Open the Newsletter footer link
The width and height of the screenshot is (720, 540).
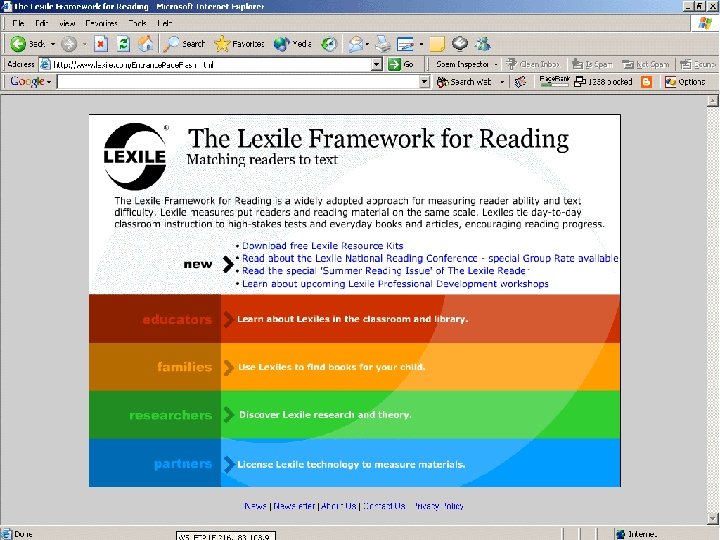(x=294, y=506)
